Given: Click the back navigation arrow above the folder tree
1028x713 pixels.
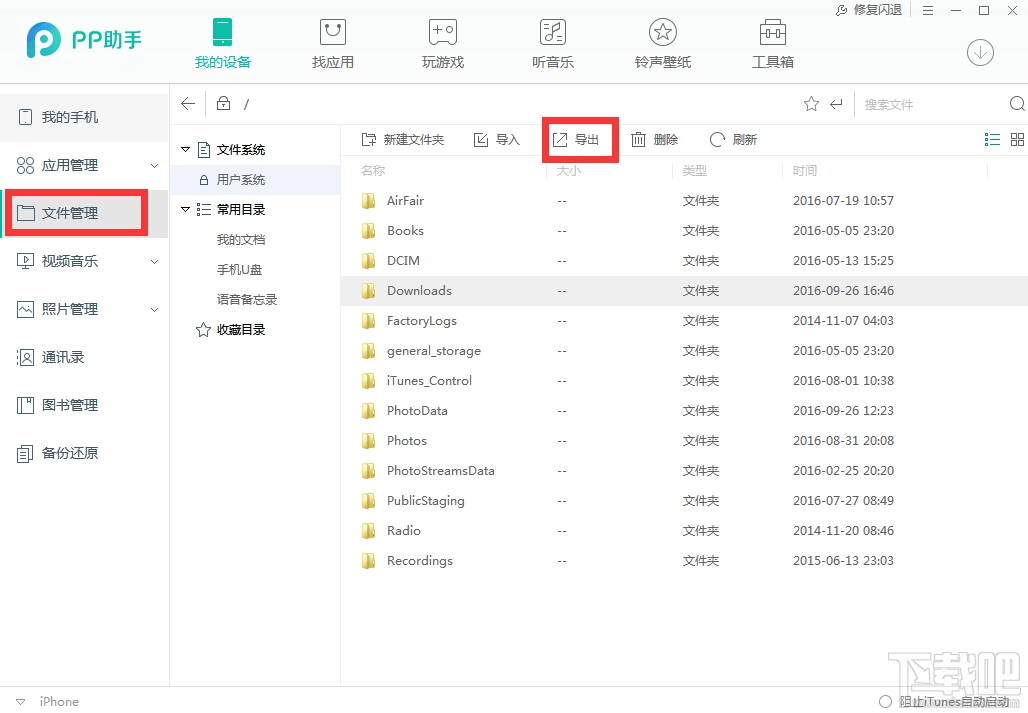Looking at the screenshot, I should pyautogui.click(x=188, y=103).
